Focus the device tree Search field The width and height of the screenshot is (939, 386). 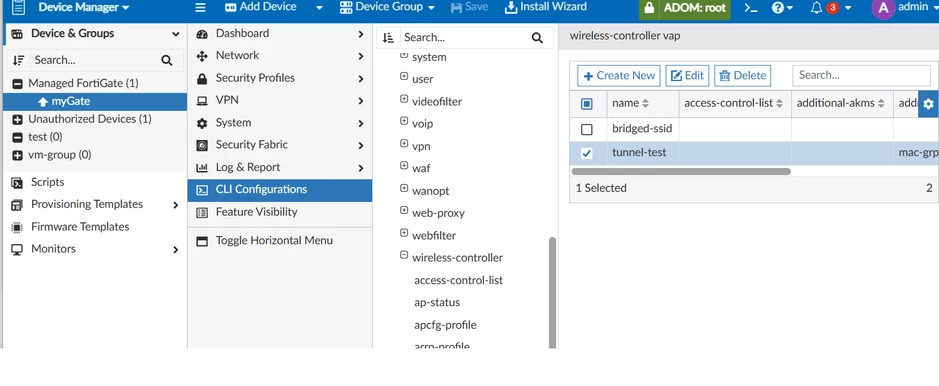[96, 60]
